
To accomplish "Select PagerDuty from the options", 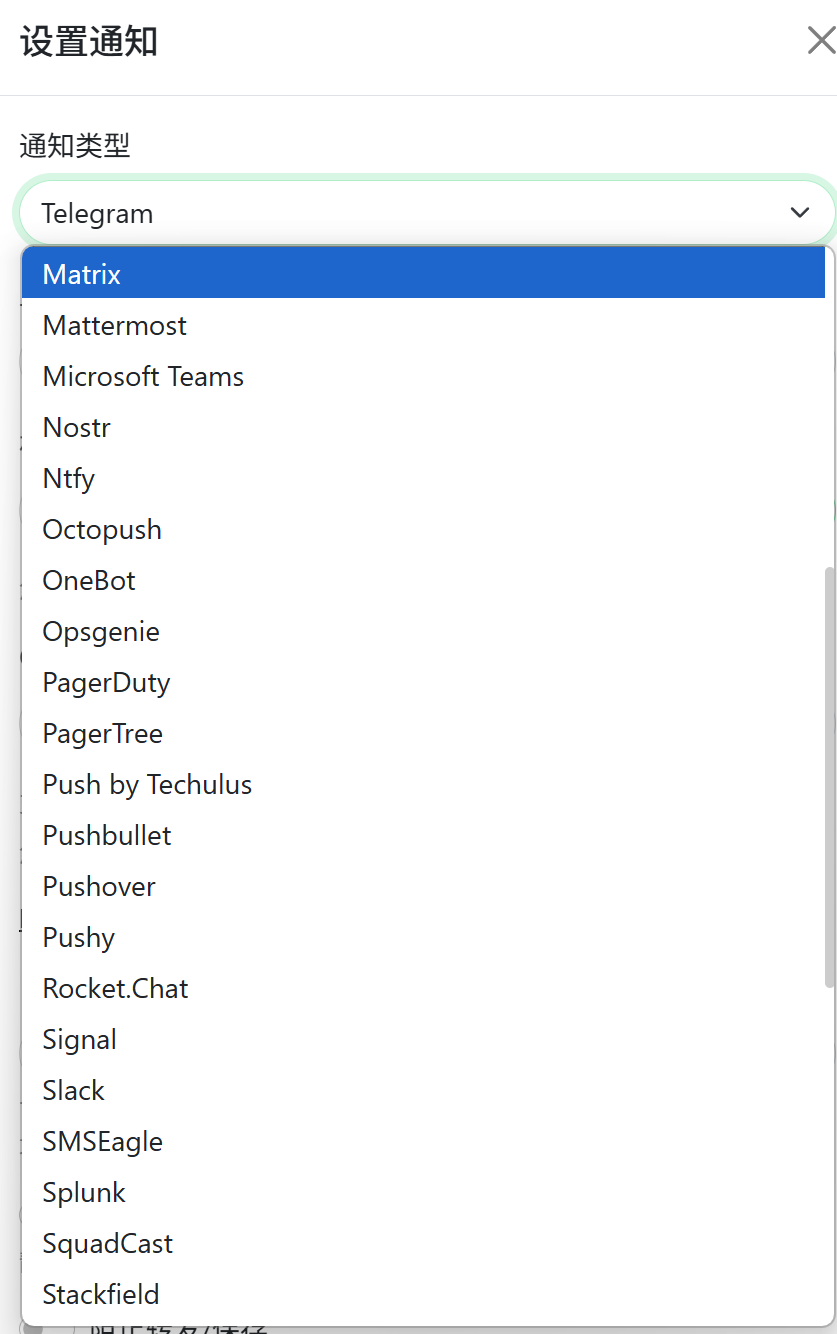I will (x=106, y=682).
